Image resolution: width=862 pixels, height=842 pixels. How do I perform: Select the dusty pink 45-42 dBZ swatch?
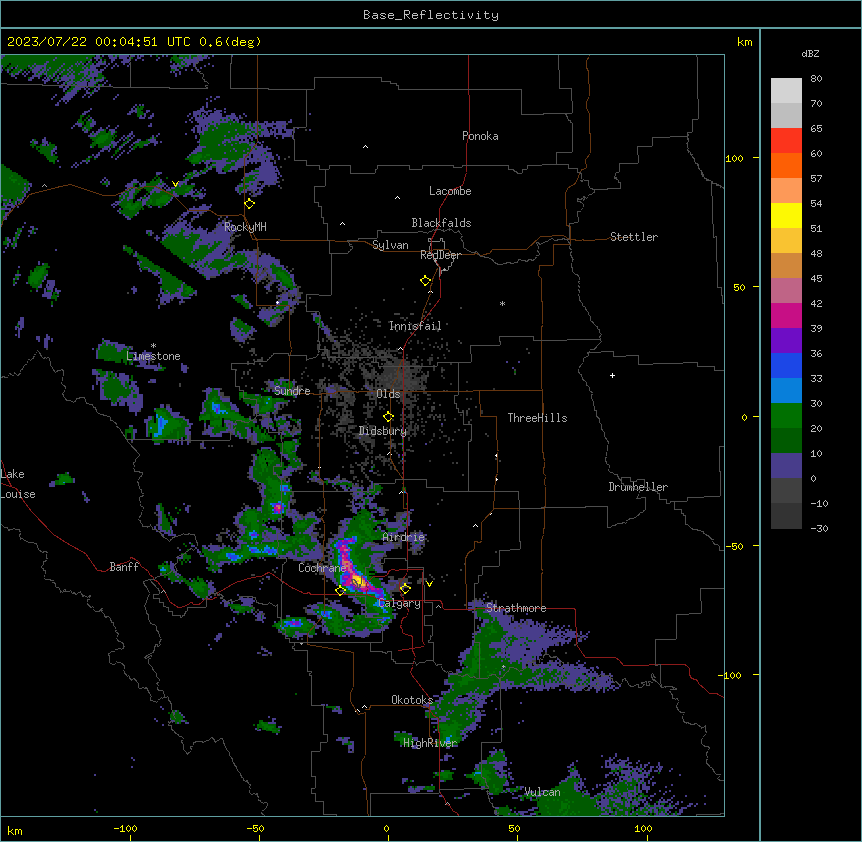point(786,291)
